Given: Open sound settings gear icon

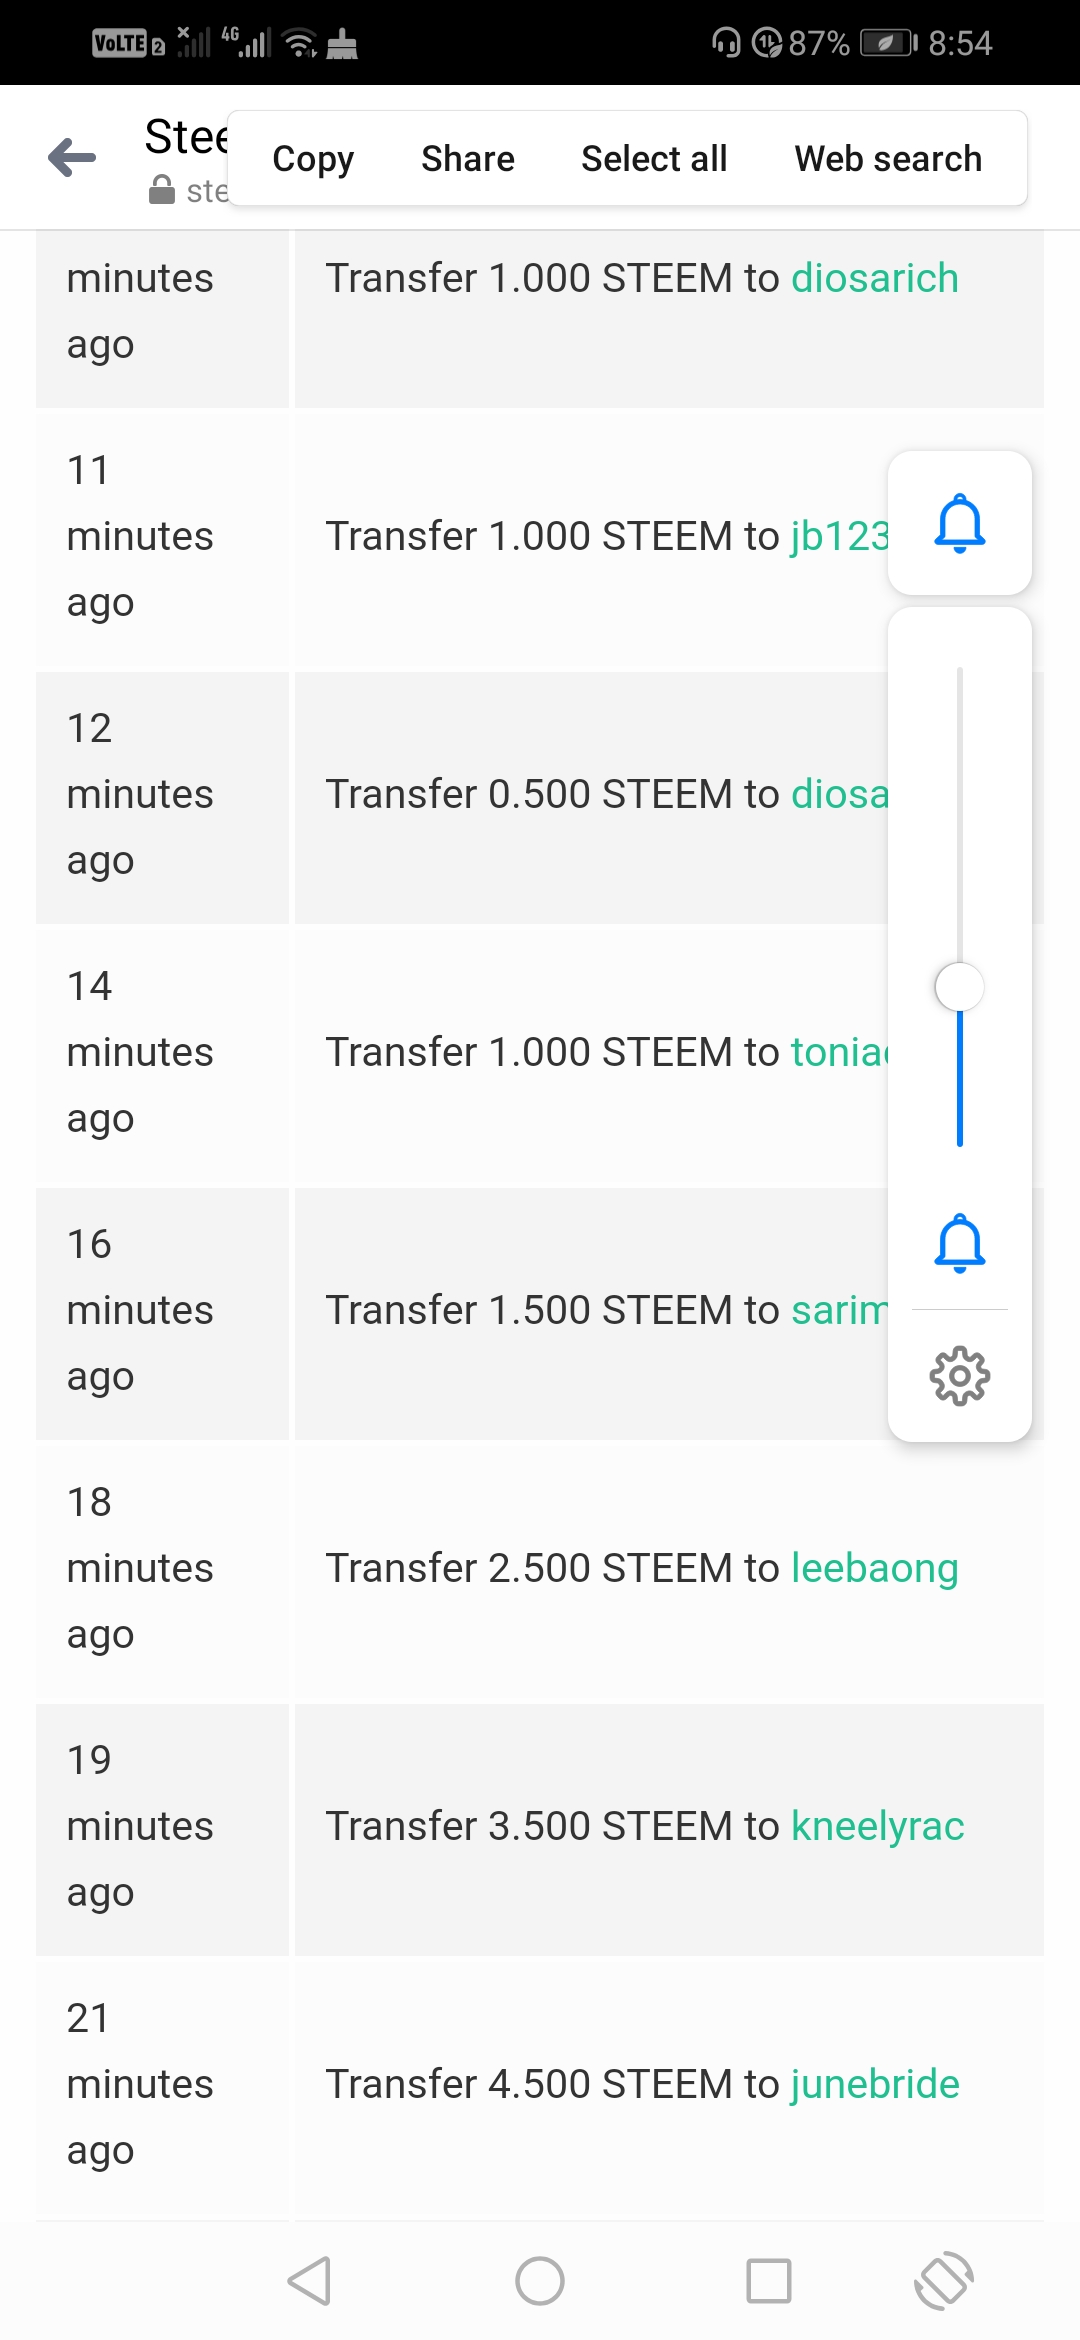Looking at the screenshot, I should pyautogui.click(x=959, y=1376).
